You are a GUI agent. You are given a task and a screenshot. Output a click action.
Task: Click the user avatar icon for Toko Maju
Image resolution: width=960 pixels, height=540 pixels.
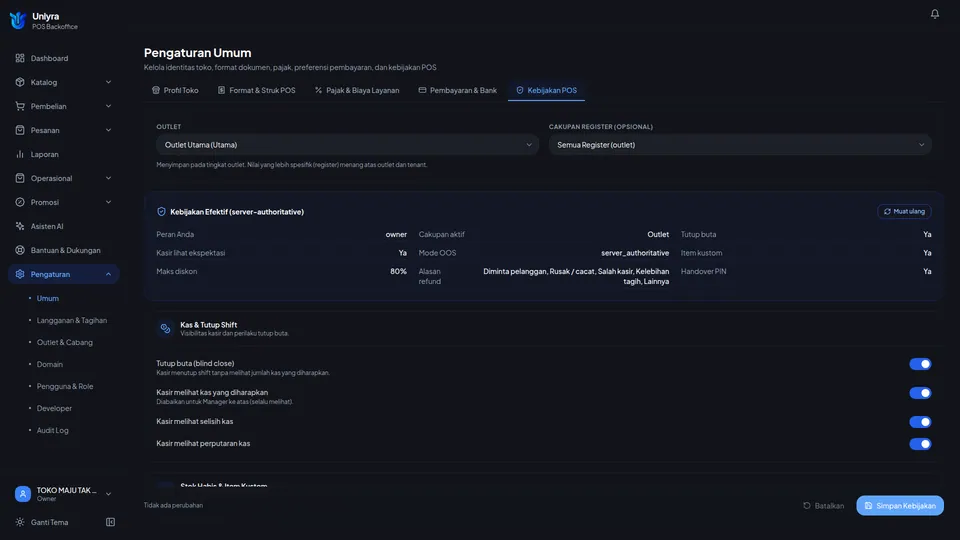[x=23, y=494]
